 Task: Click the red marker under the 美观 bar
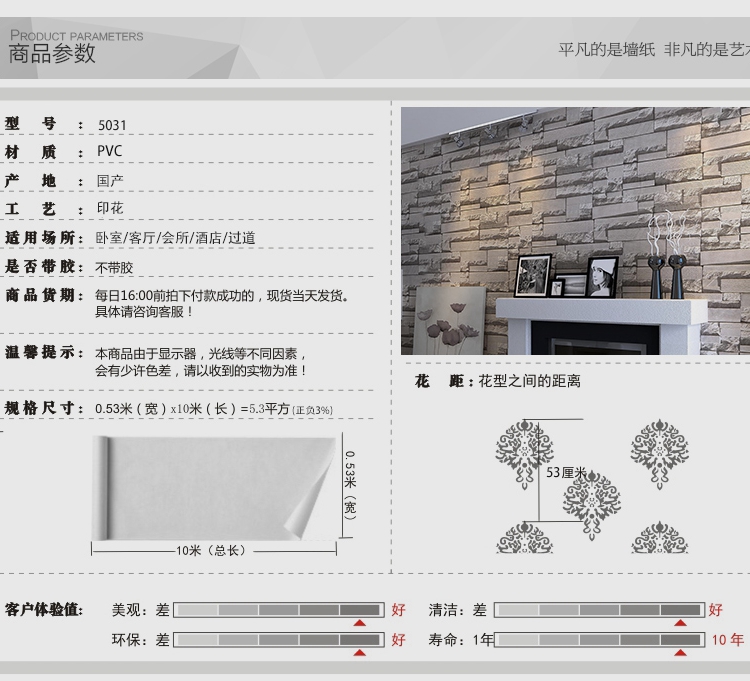(x=360, y=623)
